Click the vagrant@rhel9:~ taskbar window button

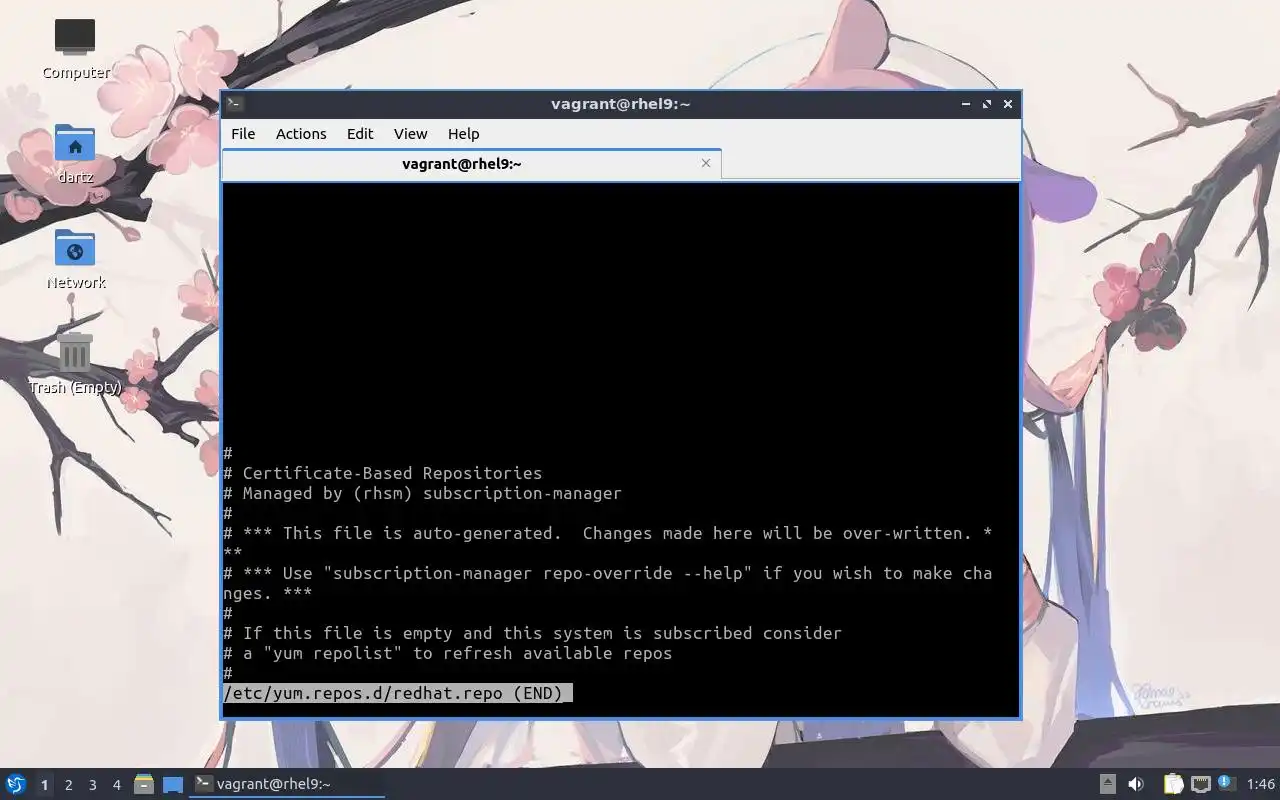(288, 784)
